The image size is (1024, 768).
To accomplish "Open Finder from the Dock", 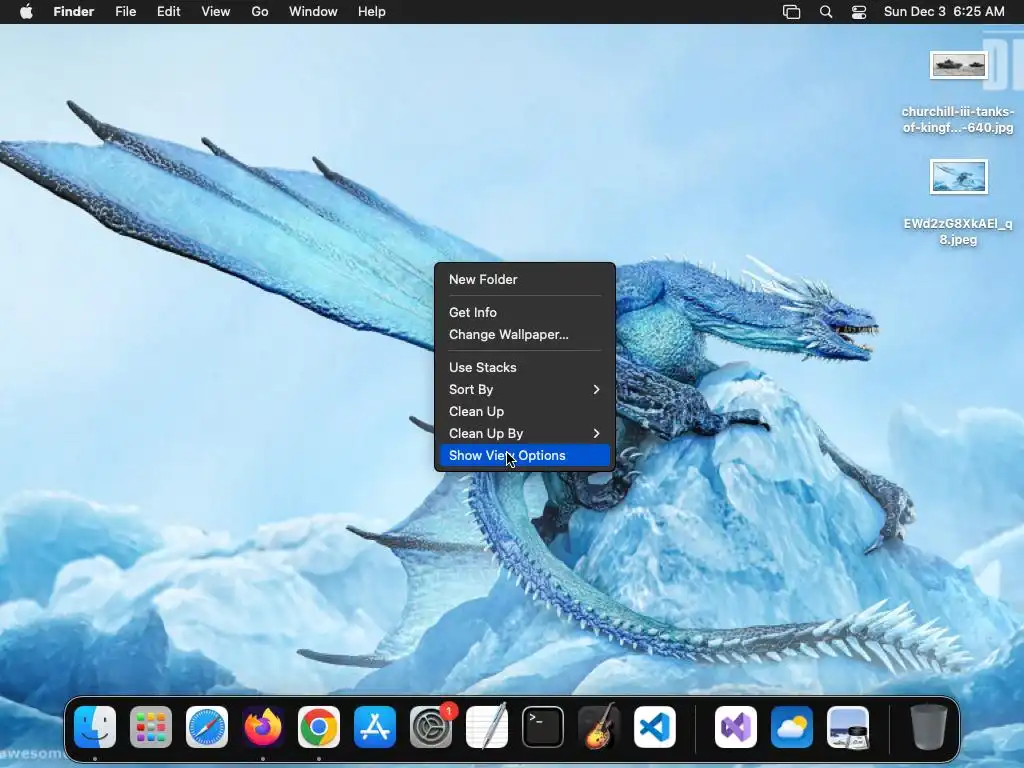I will [x=95, y=727].
